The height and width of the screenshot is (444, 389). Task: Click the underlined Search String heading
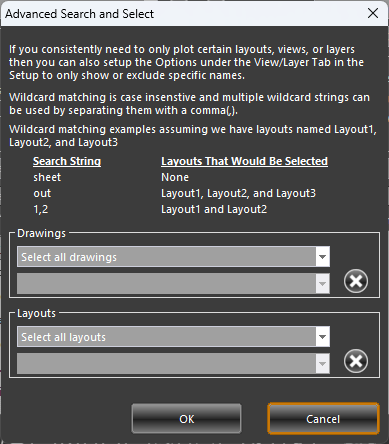67,161
